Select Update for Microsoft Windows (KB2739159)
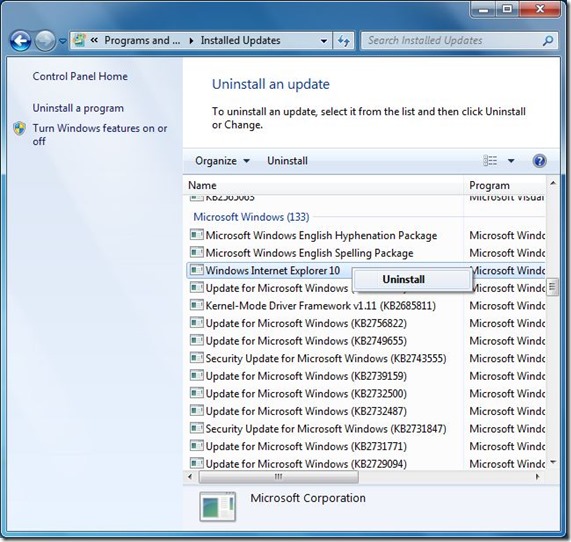The image size is (571, 542). (x=306, y=376)
